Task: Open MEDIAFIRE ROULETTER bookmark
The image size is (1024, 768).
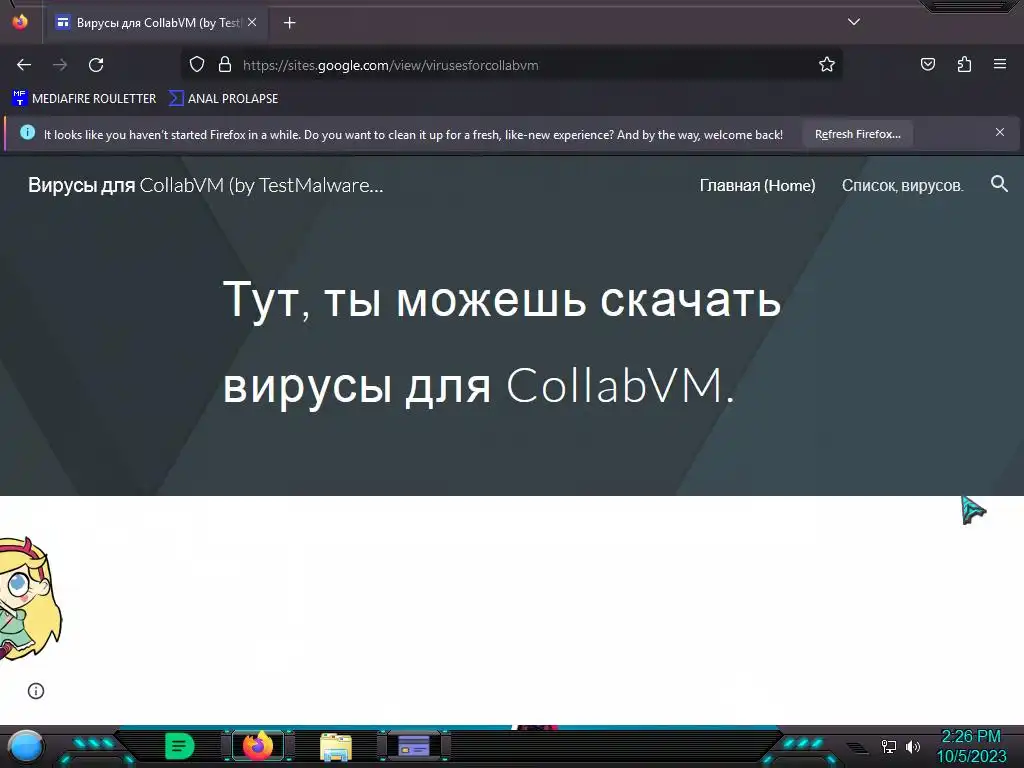Action: (x=84, y=99)
